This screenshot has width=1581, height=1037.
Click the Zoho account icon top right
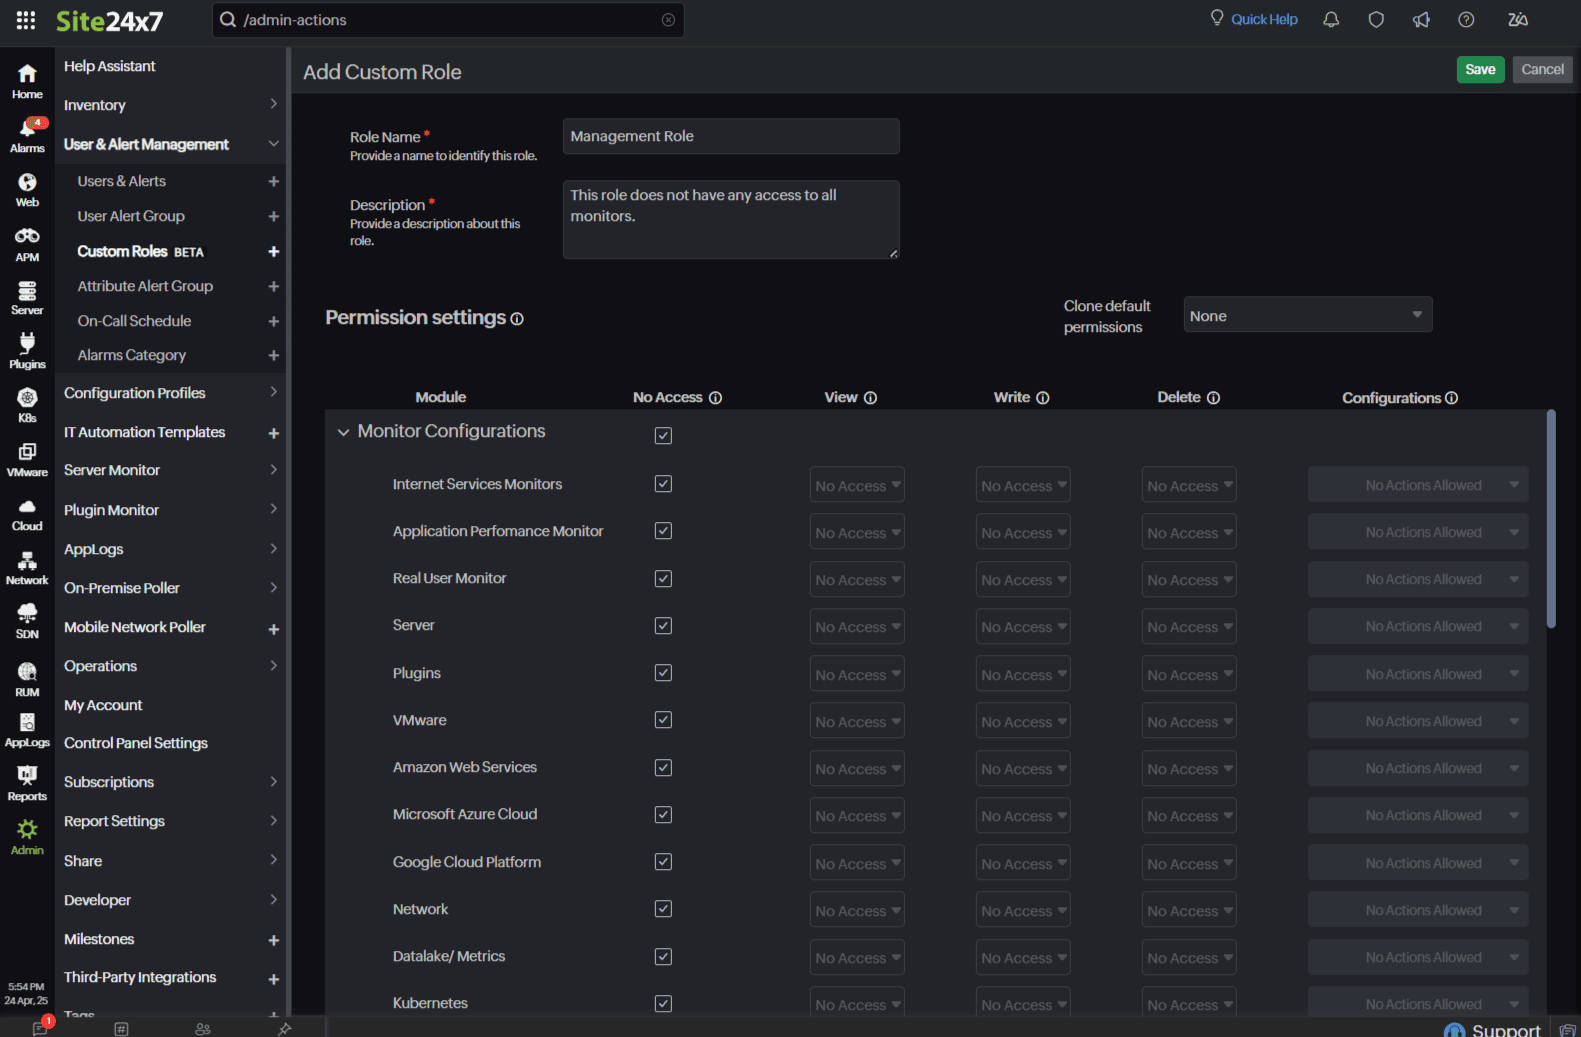[x=1517, y=19]
